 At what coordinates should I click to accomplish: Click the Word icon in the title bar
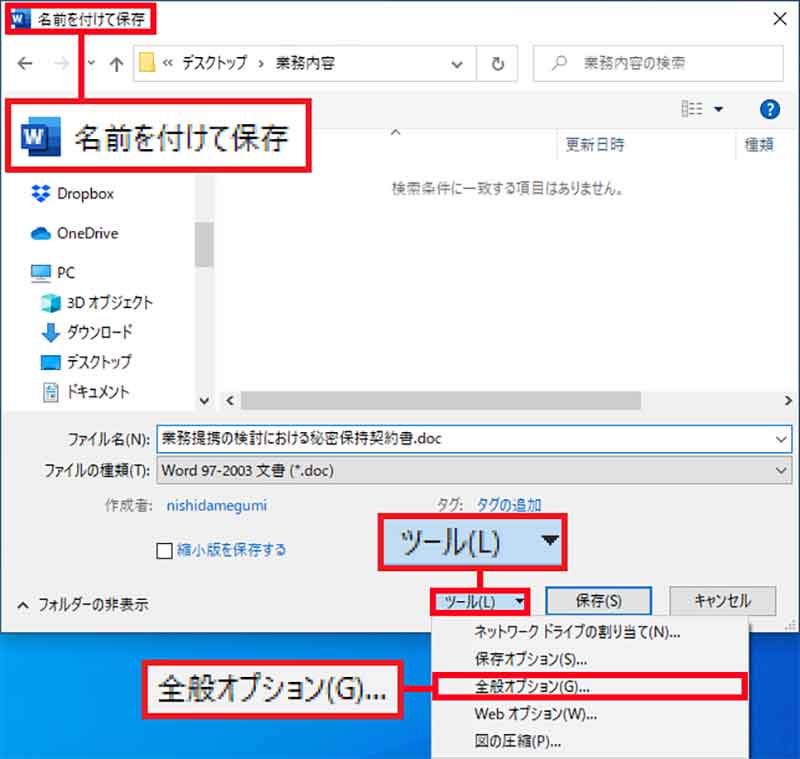coord(20,19)
